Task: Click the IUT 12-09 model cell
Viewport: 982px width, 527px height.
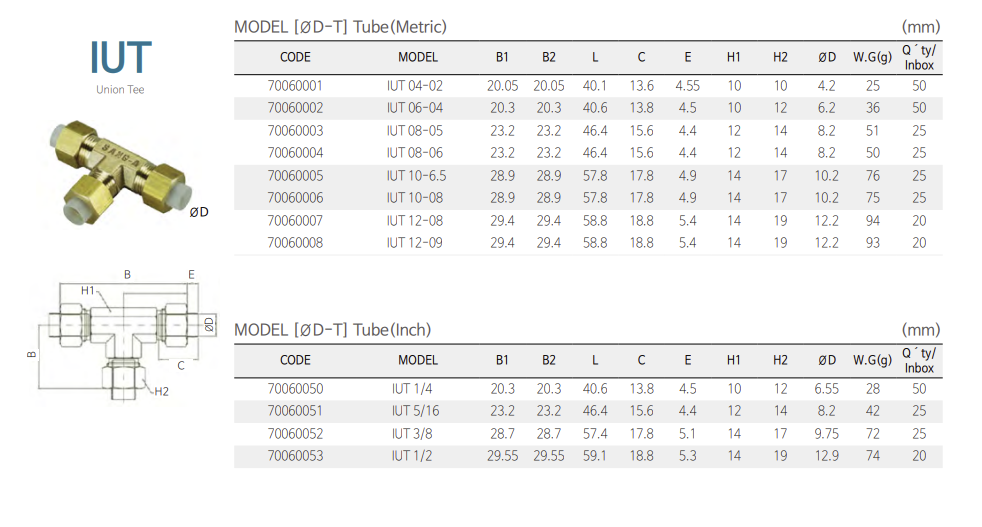Action: click(x=415, y=243)
